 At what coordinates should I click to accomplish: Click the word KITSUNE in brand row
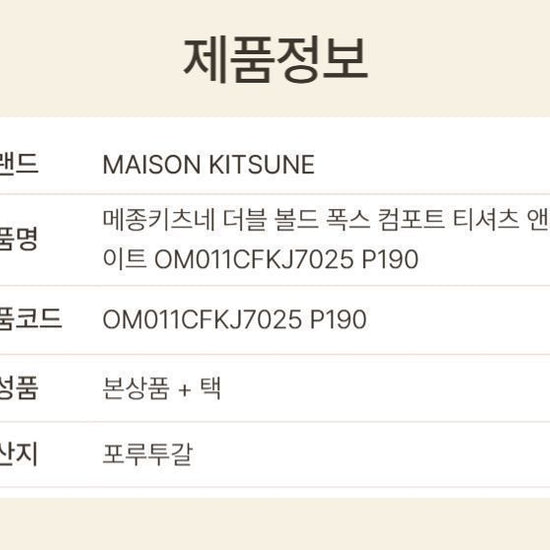(262, 165)
